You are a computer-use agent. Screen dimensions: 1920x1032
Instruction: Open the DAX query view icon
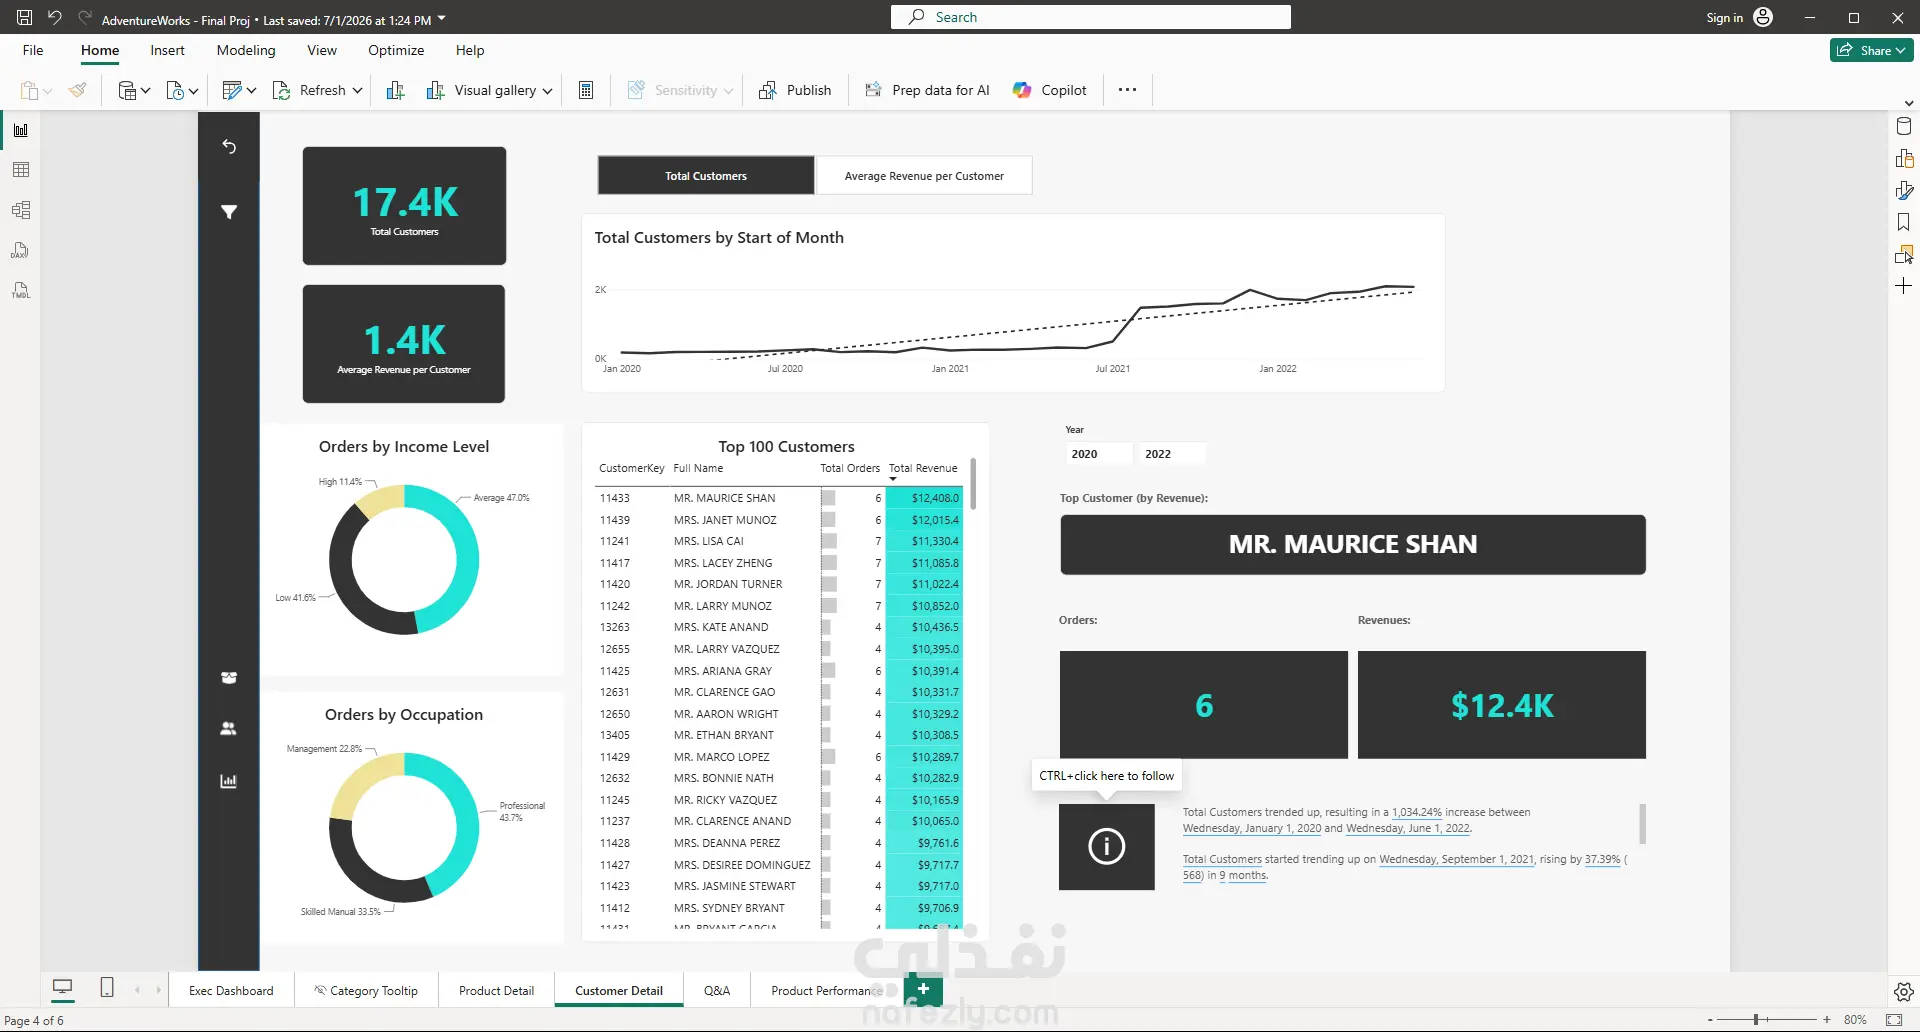[x=20, y=250]
